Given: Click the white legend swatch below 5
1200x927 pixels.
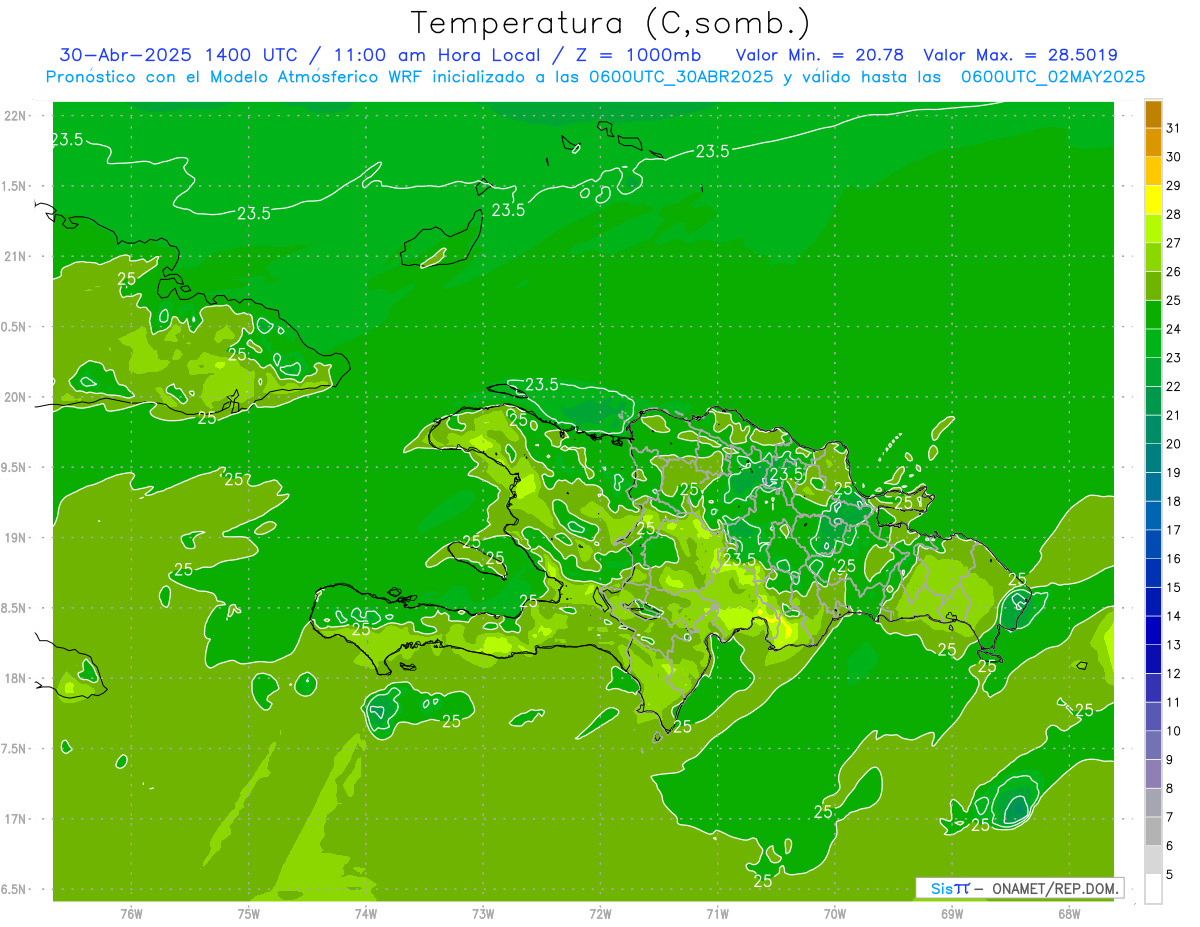Looking at the screenshot, I should coord(1153,889).
